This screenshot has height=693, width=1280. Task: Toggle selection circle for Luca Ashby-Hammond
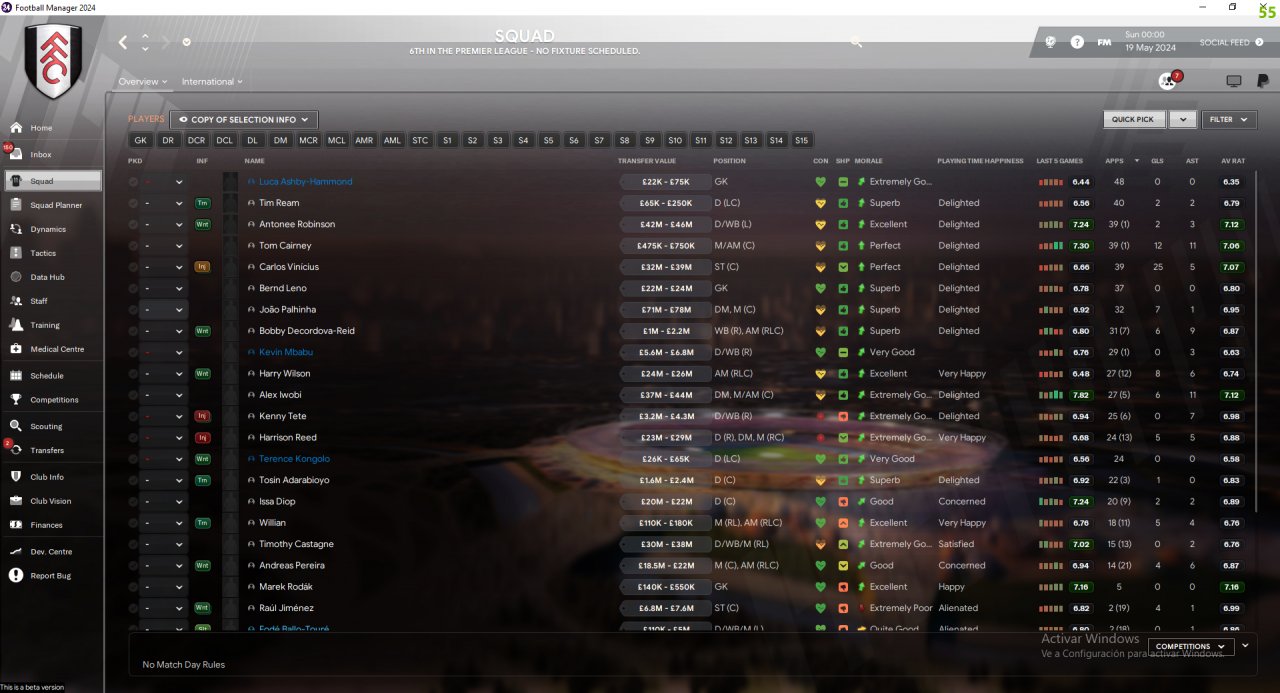click(133, 182)
